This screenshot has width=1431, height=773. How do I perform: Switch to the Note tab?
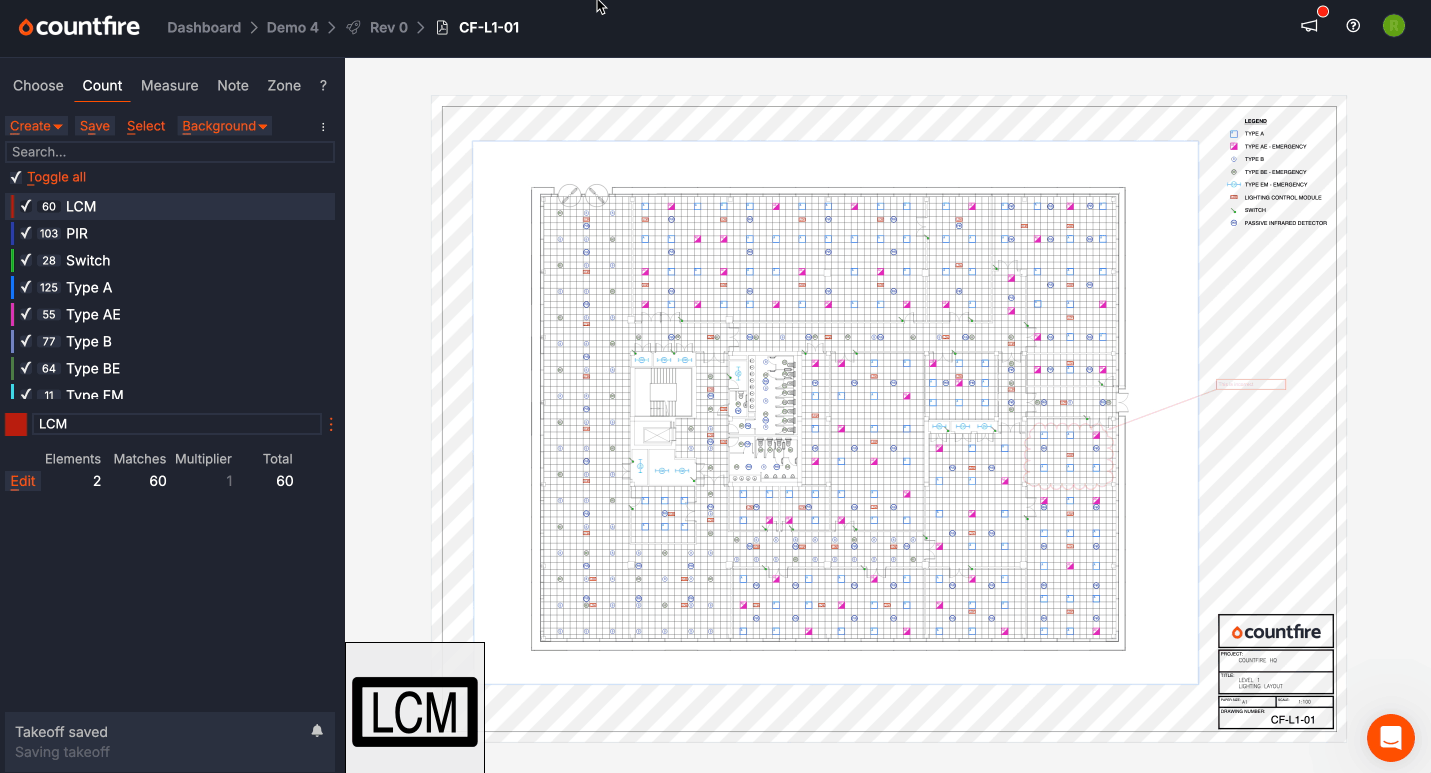pos(233,86)
